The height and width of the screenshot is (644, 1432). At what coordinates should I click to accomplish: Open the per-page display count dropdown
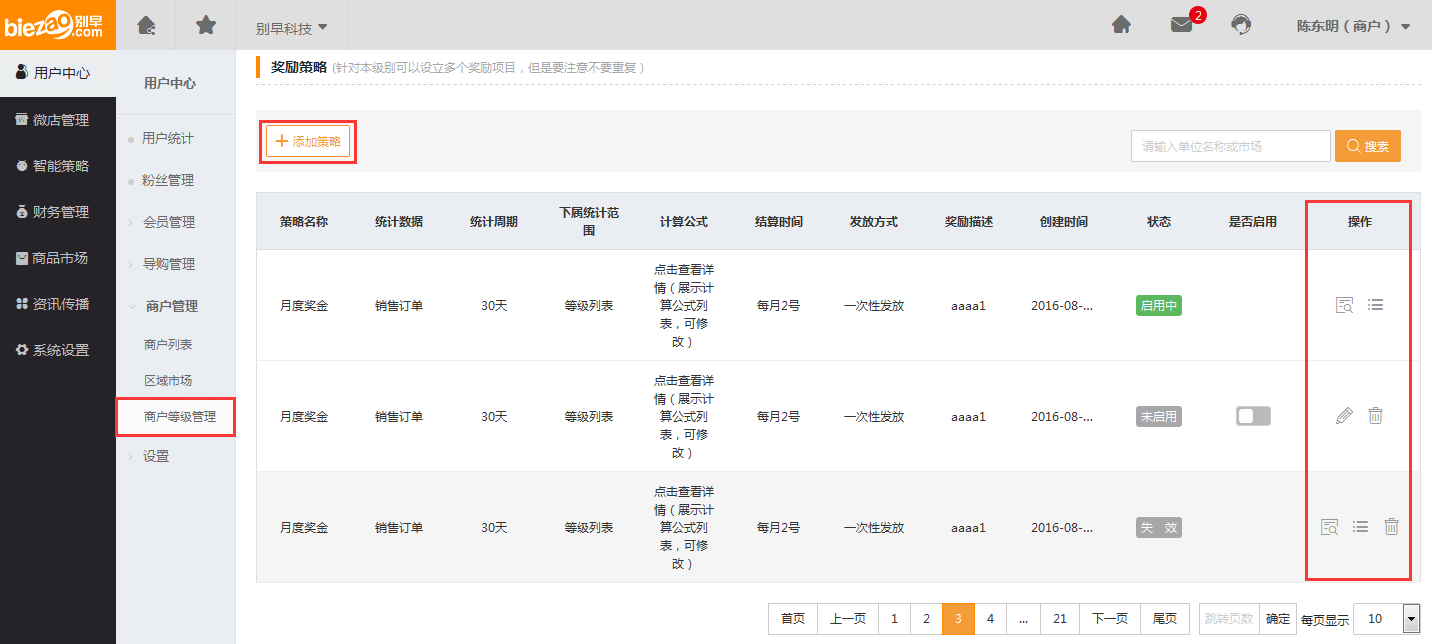pyautogui.click(x=1385, y=619)
